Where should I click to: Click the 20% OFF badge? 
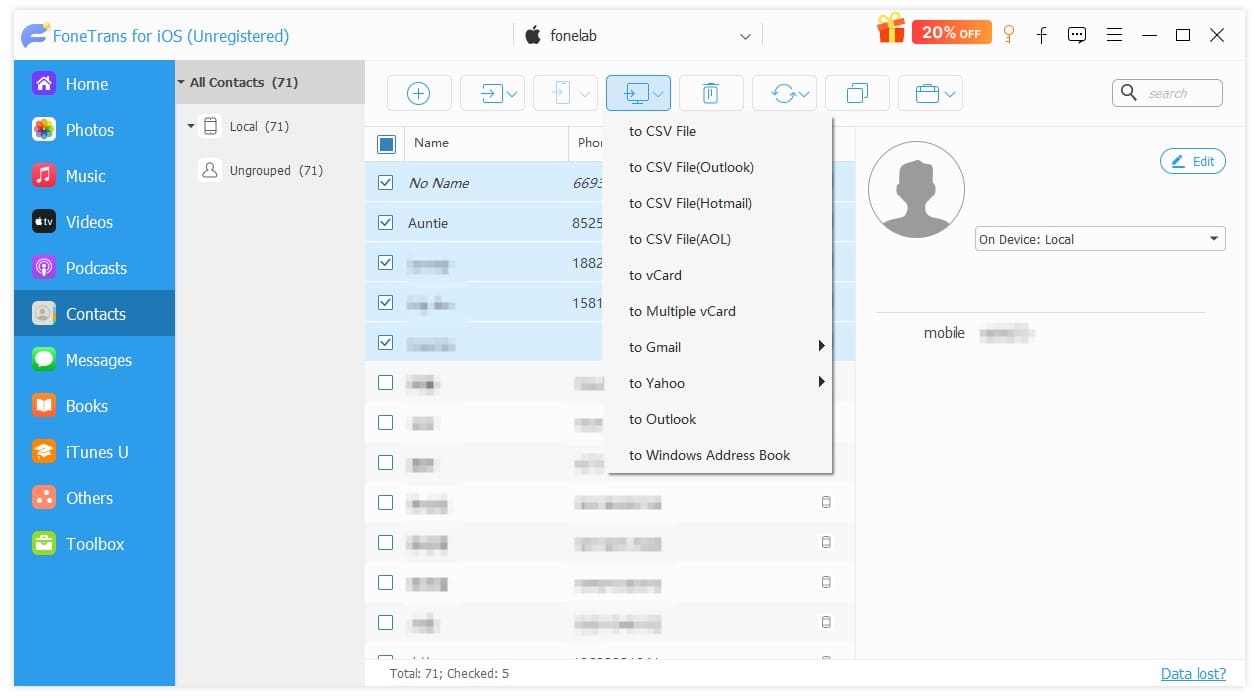click(x=951, y=33)
